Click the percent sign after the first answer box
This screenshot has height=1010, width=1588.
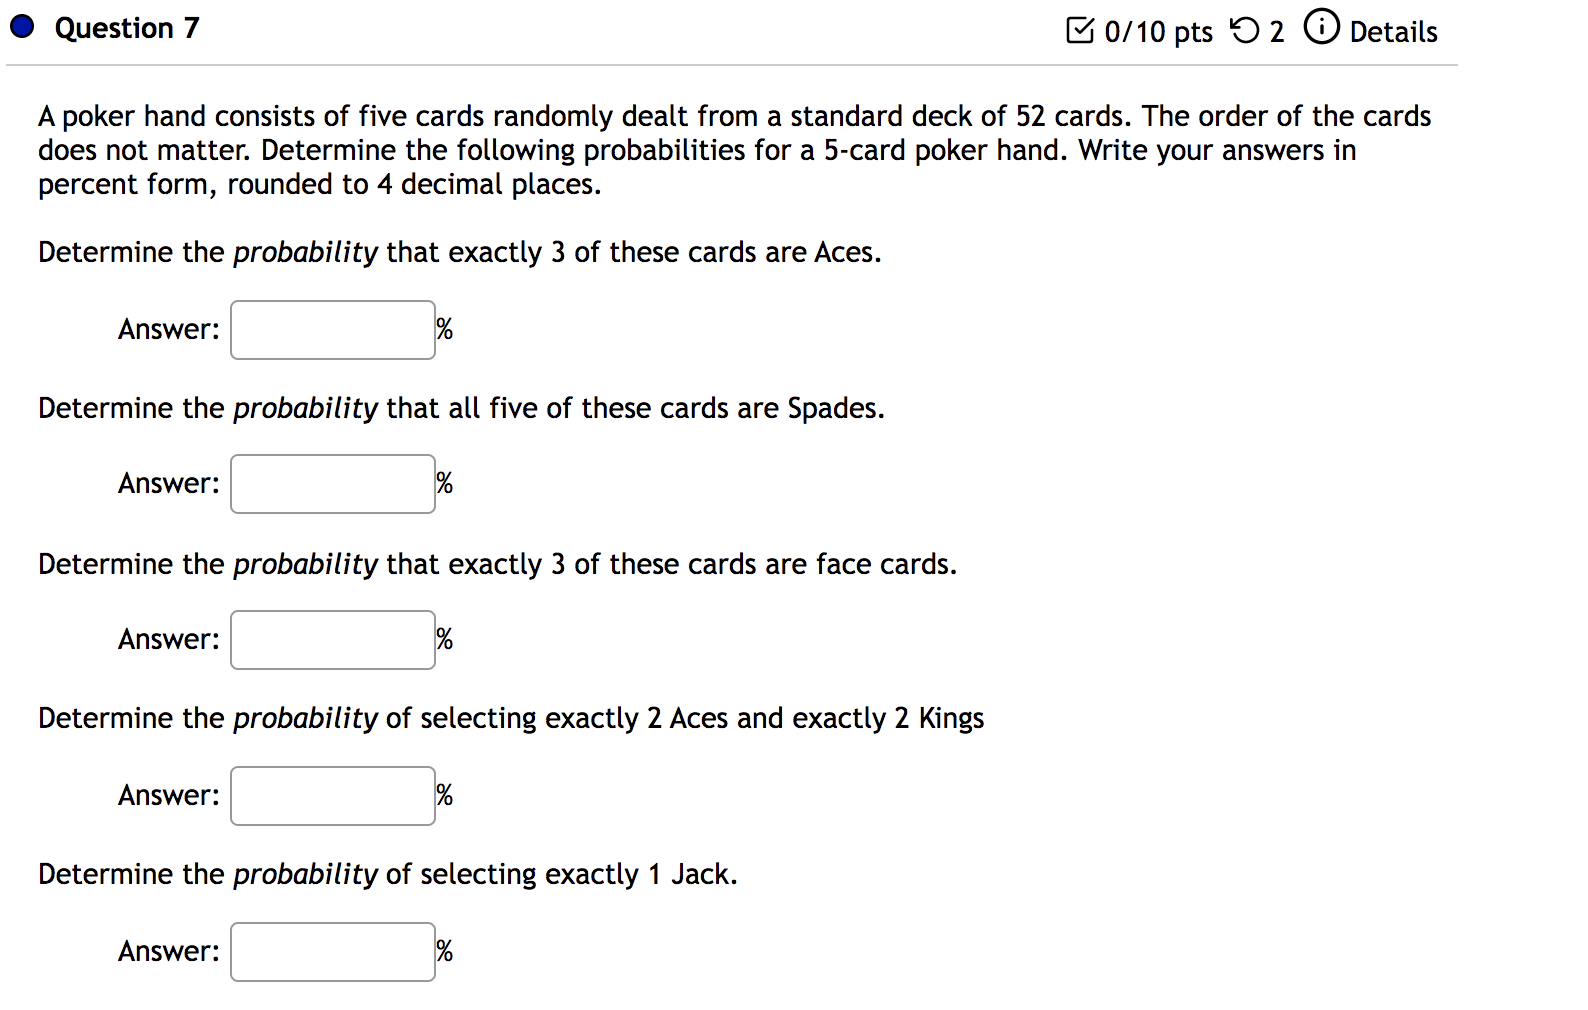click(x=445, y=329)
